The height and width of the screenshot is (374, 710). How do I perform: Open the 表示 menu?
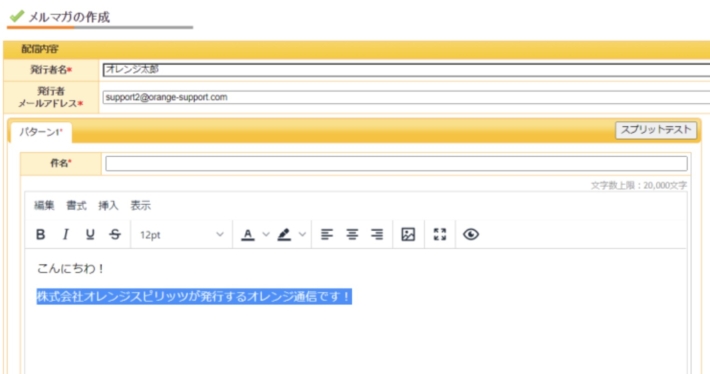[x=140, y=206]
